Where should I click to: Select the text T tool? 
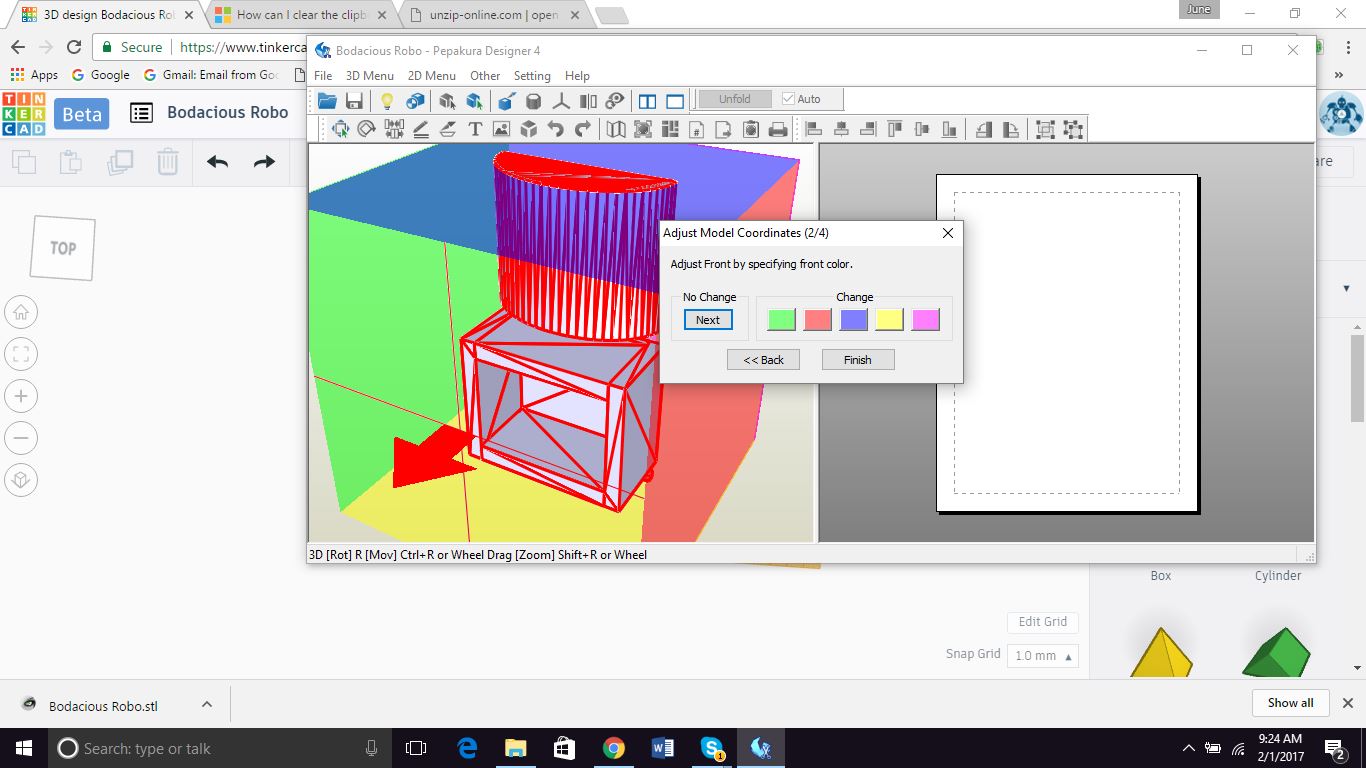click(474, 129)
